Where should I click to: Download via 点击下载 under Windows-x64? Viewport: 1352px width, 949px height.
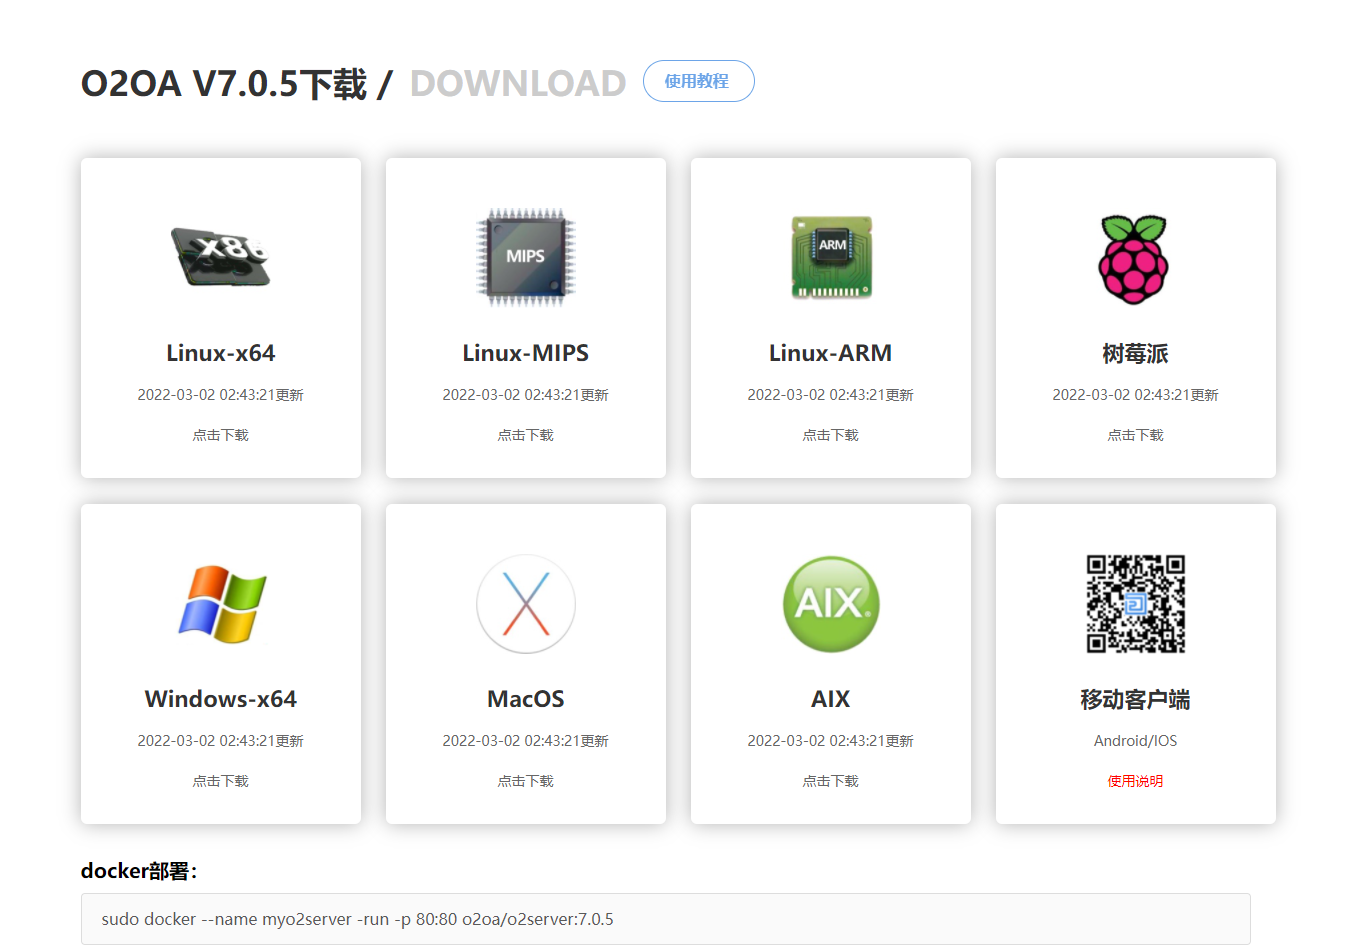[x=221, y=781]
